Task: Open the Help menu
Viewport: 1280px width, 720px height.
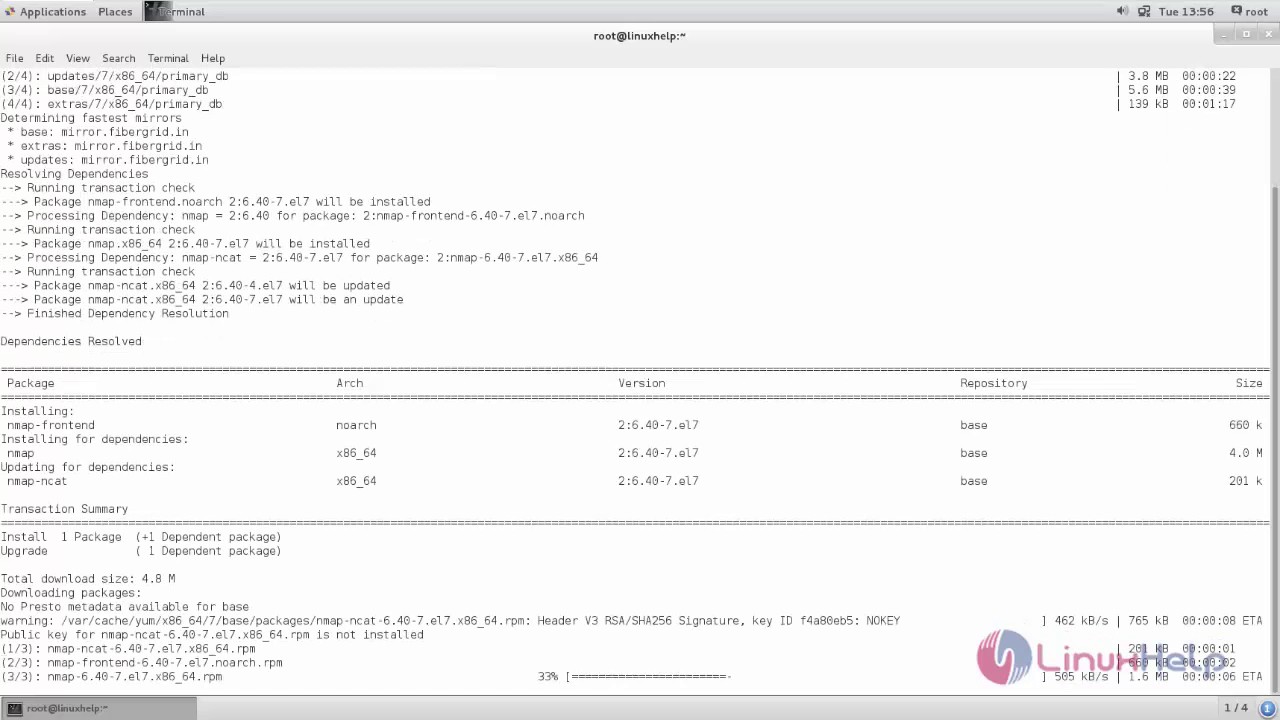Action: (x=213, y=58)
